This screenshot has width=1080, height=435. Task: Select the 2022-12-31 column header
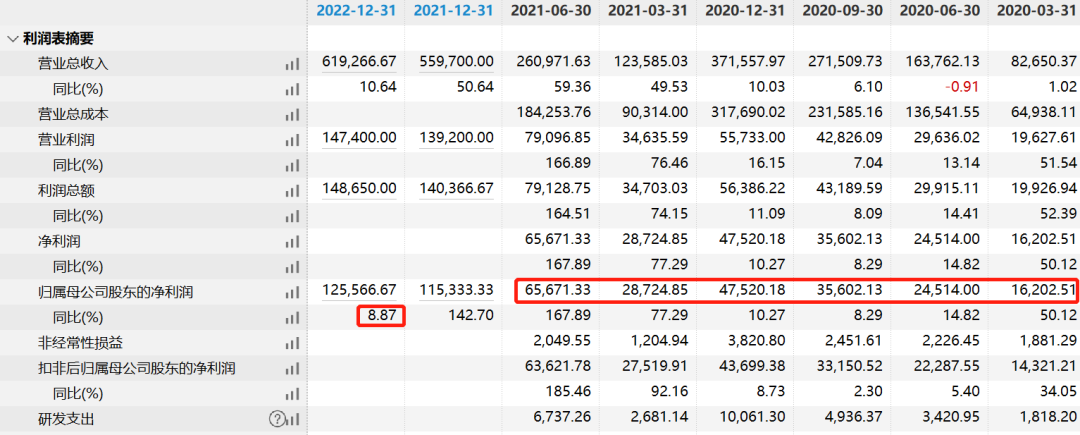click(357, 11)
